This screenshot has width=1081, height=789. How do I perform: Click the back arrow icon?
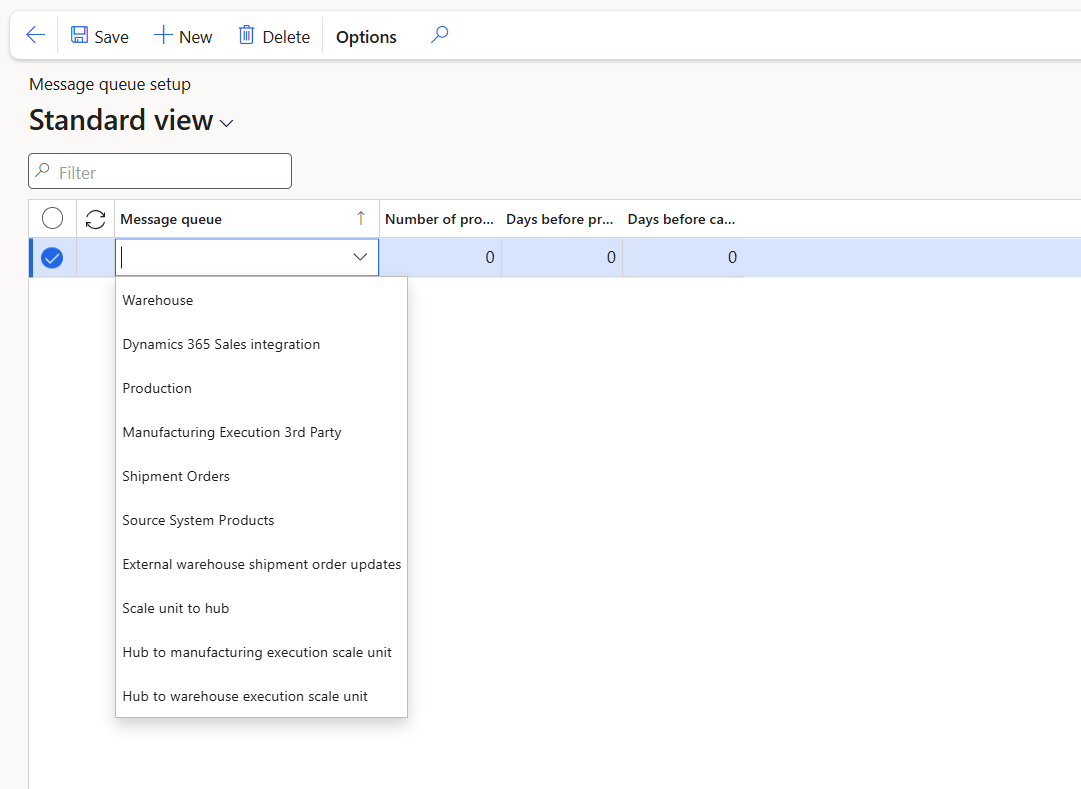[35, 36]
